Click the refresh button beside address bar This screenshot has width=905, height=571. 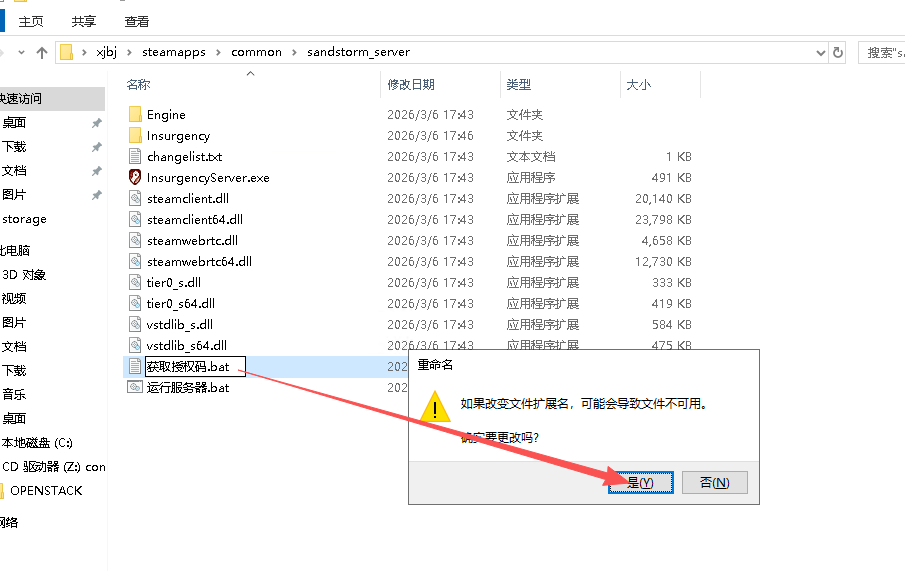point(838,52)
